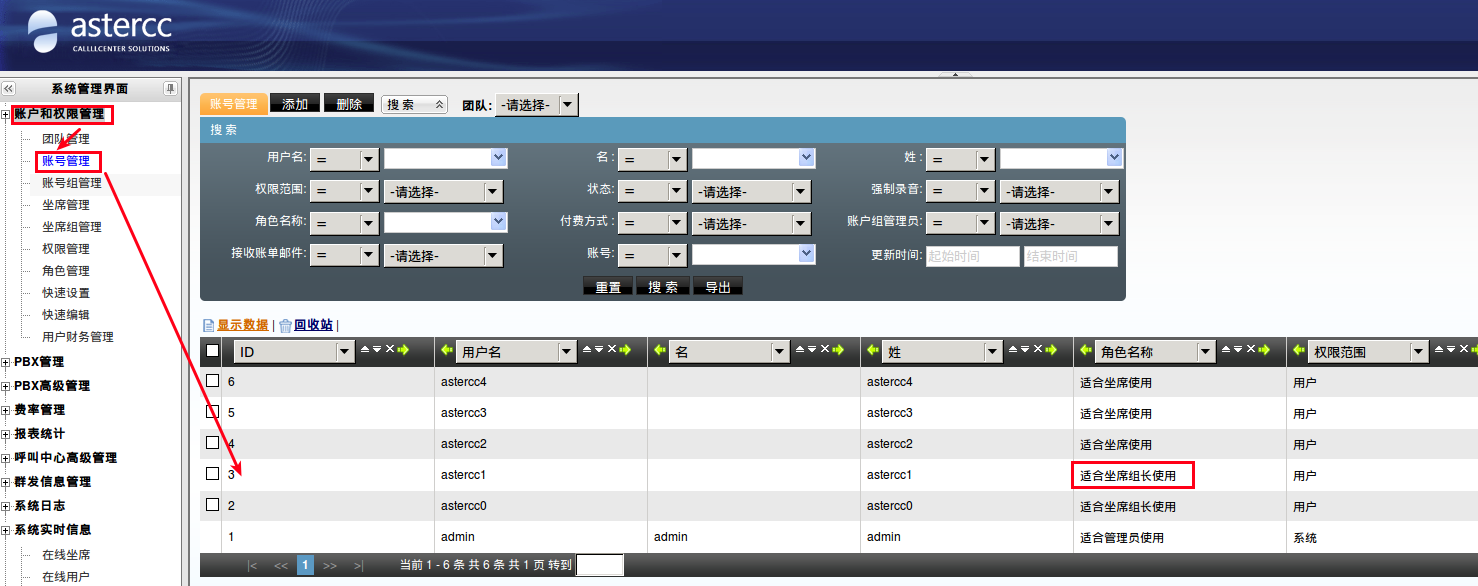Click the page jump input box
Viewport: 1478px width, 586px height.
coord(600,565)
